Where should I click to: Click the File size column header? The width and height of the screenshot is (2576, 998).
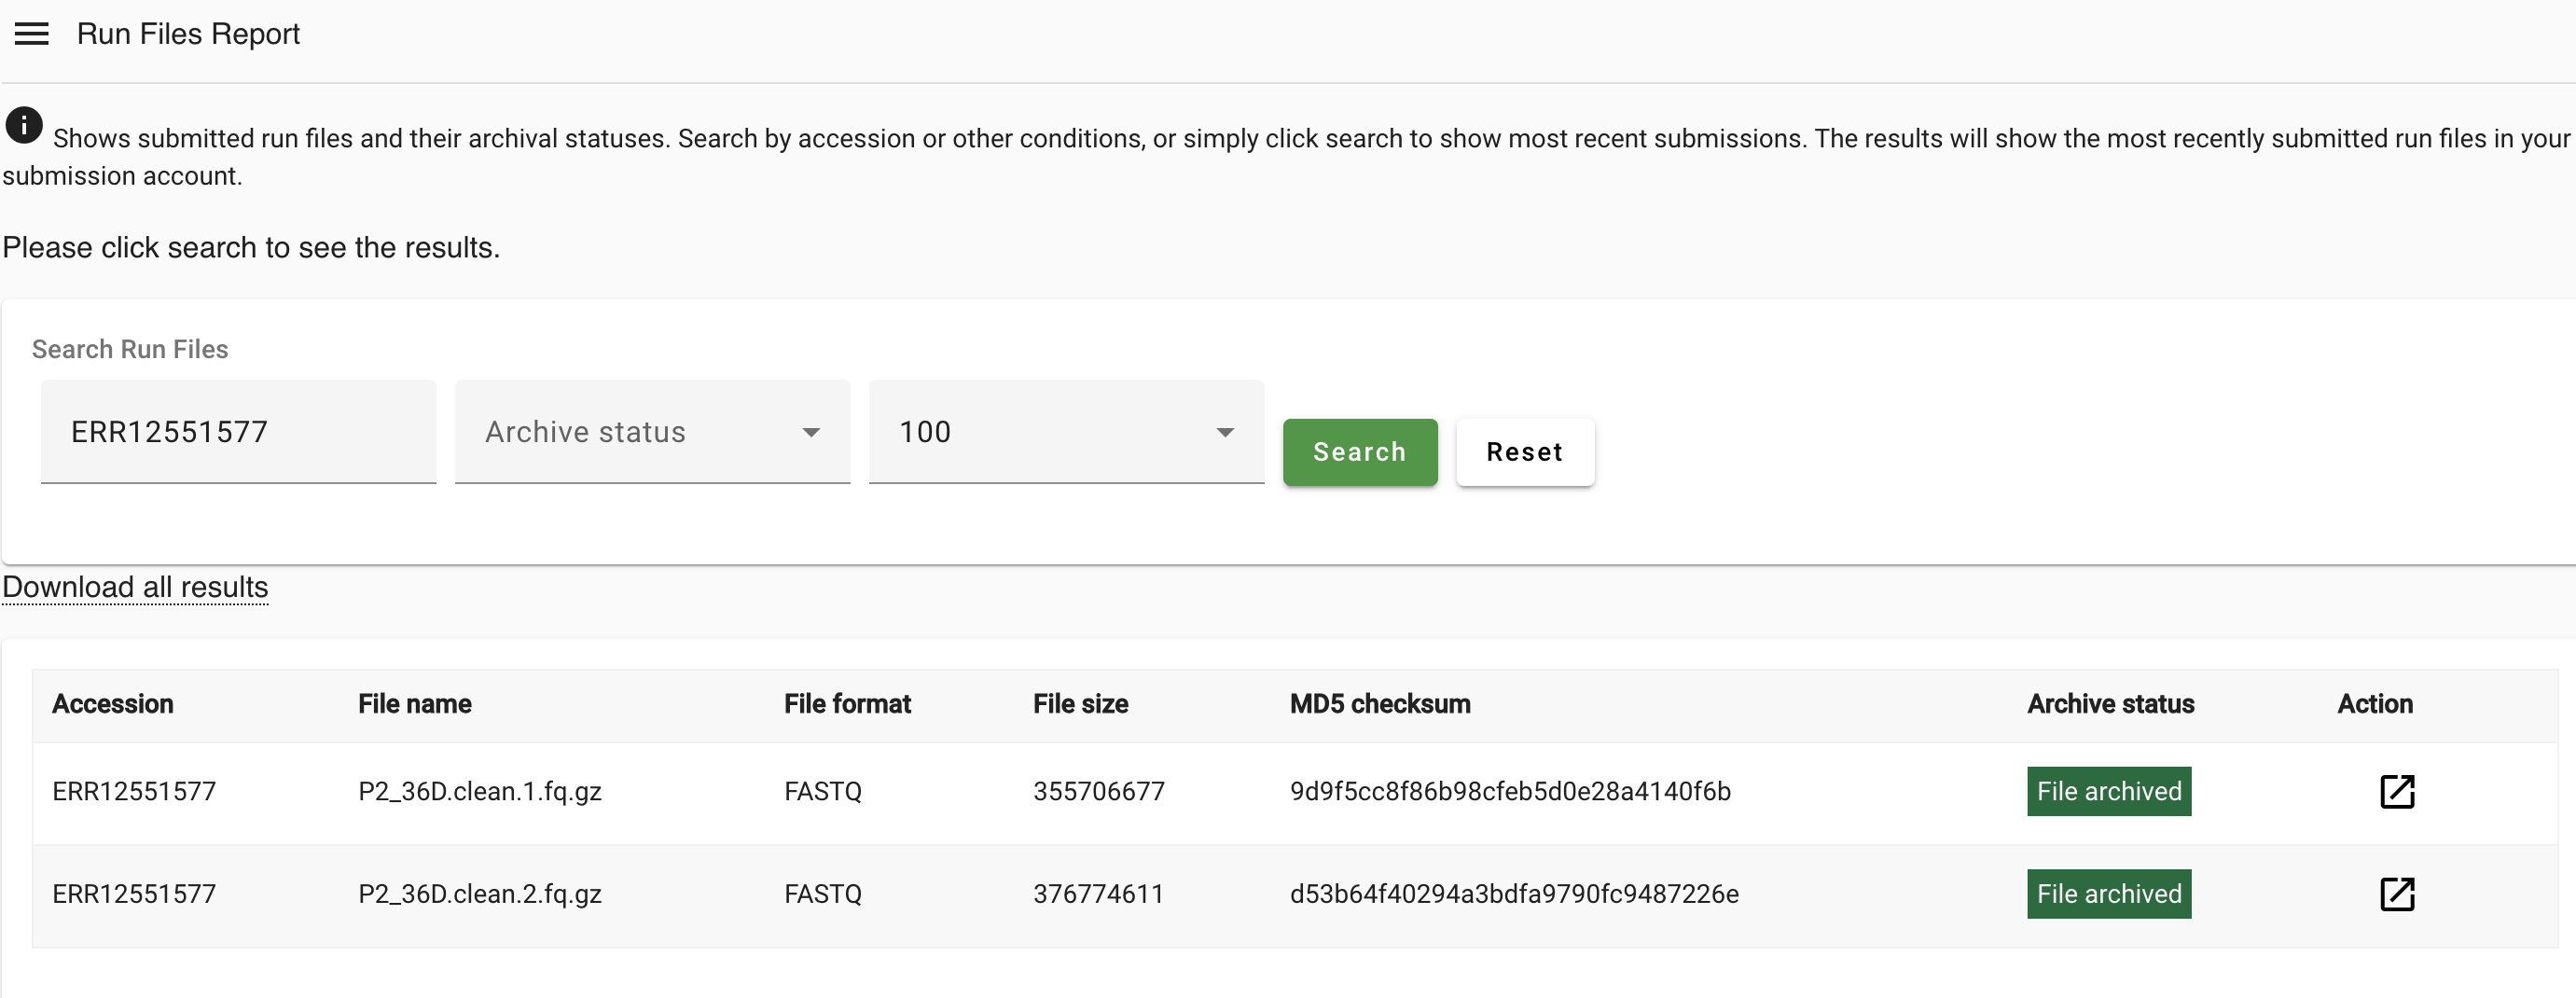coord(1080,704)
